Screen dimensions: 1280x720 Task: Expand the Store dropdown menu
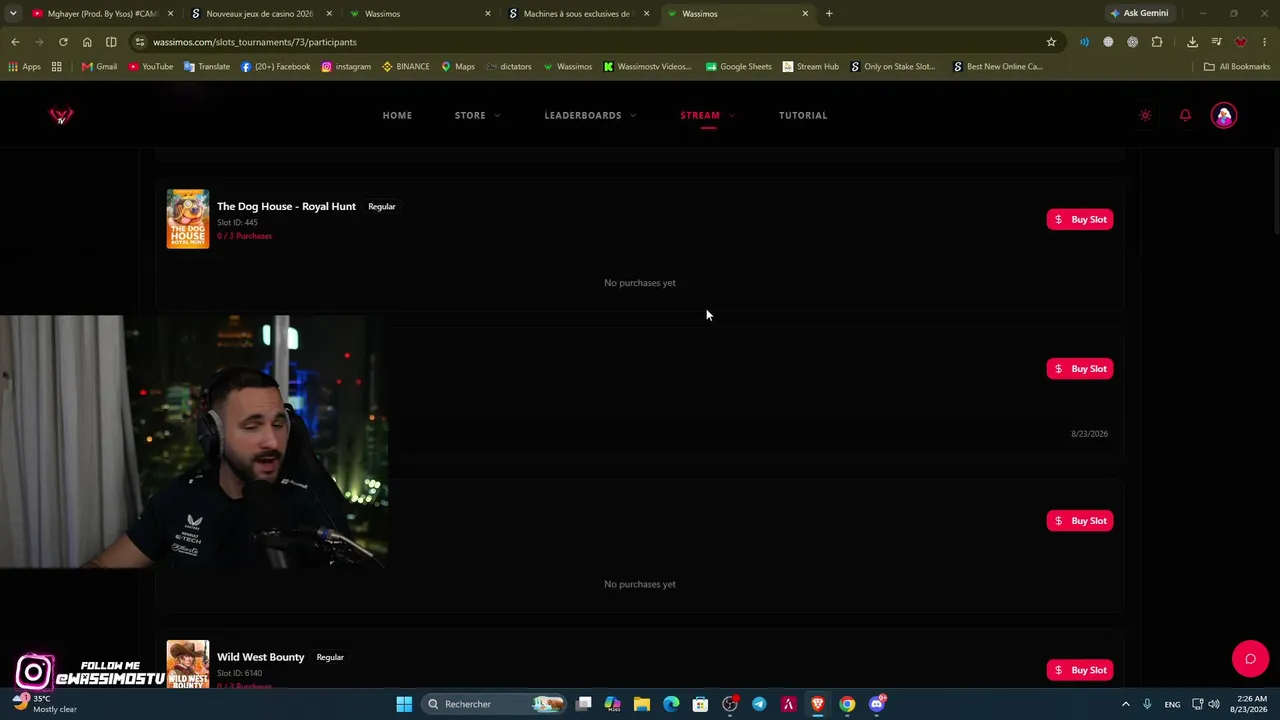pos(477,115)
